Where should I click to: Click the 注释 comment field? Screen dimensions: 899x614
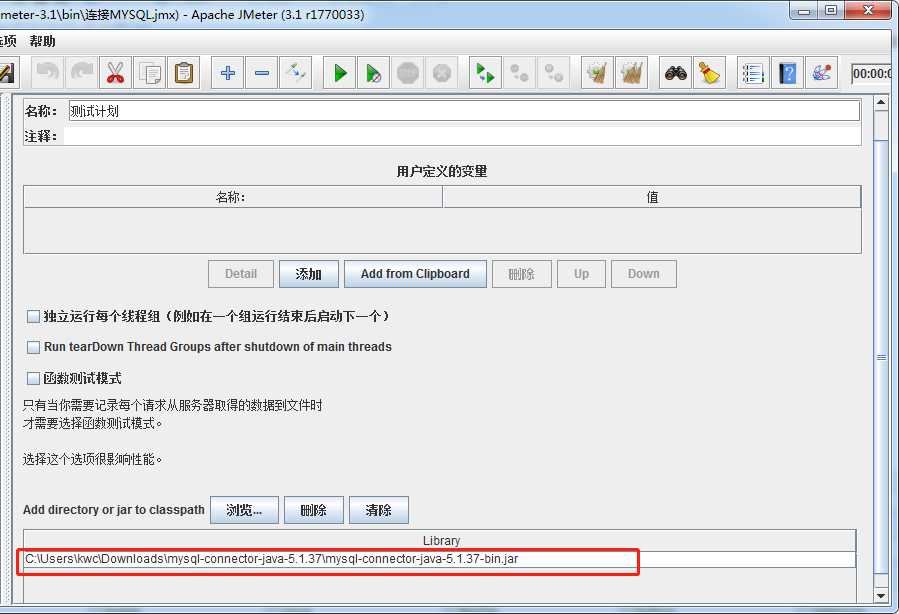462,136
